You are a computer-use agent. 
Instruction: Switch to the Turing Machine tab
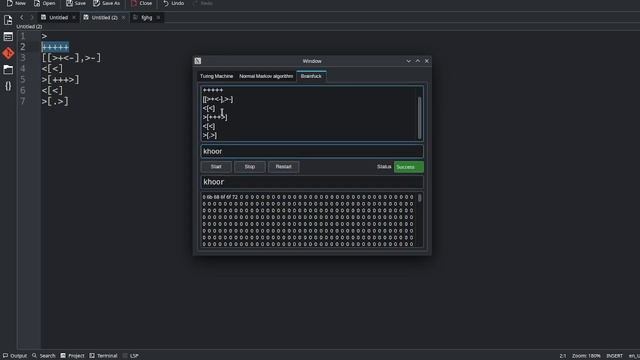coord(216,76)
